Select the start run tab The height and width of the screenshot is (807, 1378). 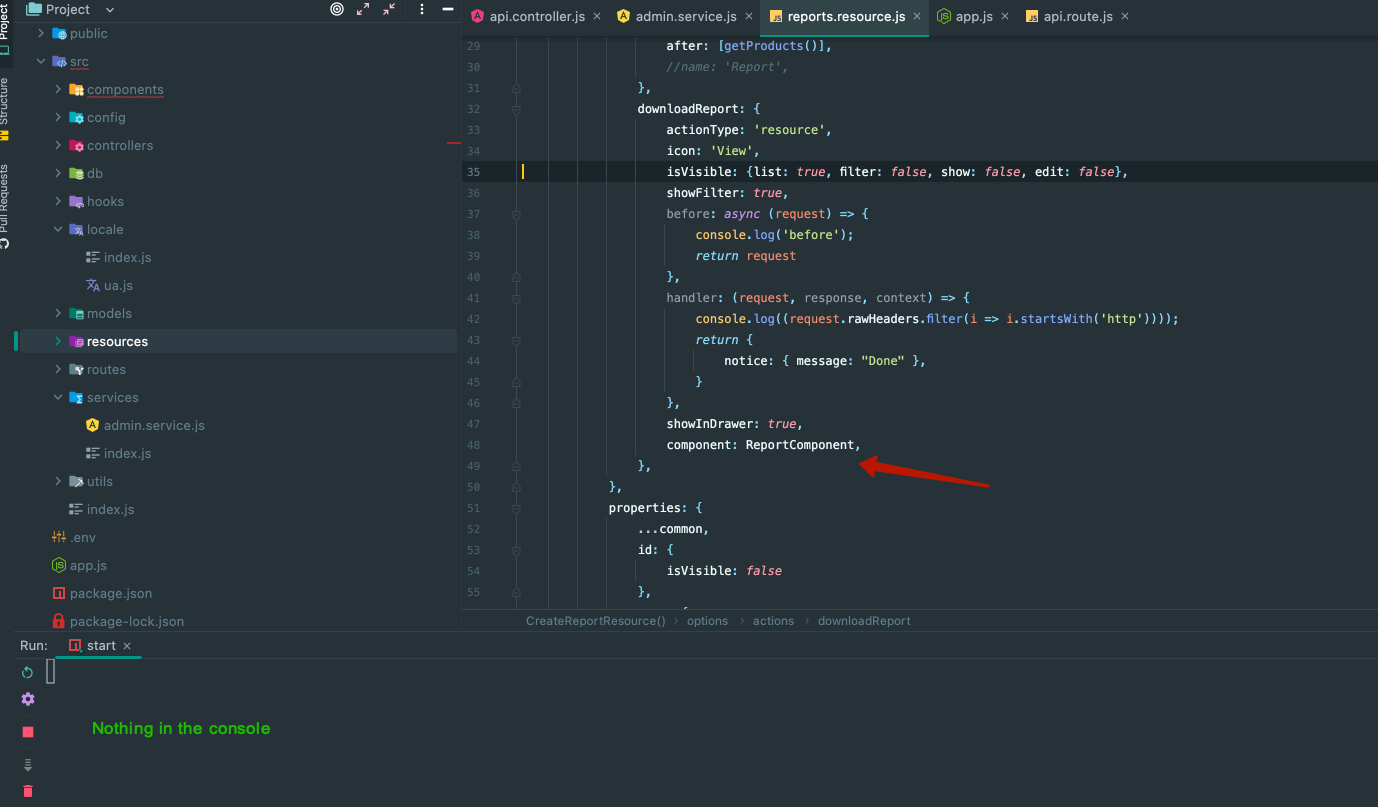[x=100, y=645]
